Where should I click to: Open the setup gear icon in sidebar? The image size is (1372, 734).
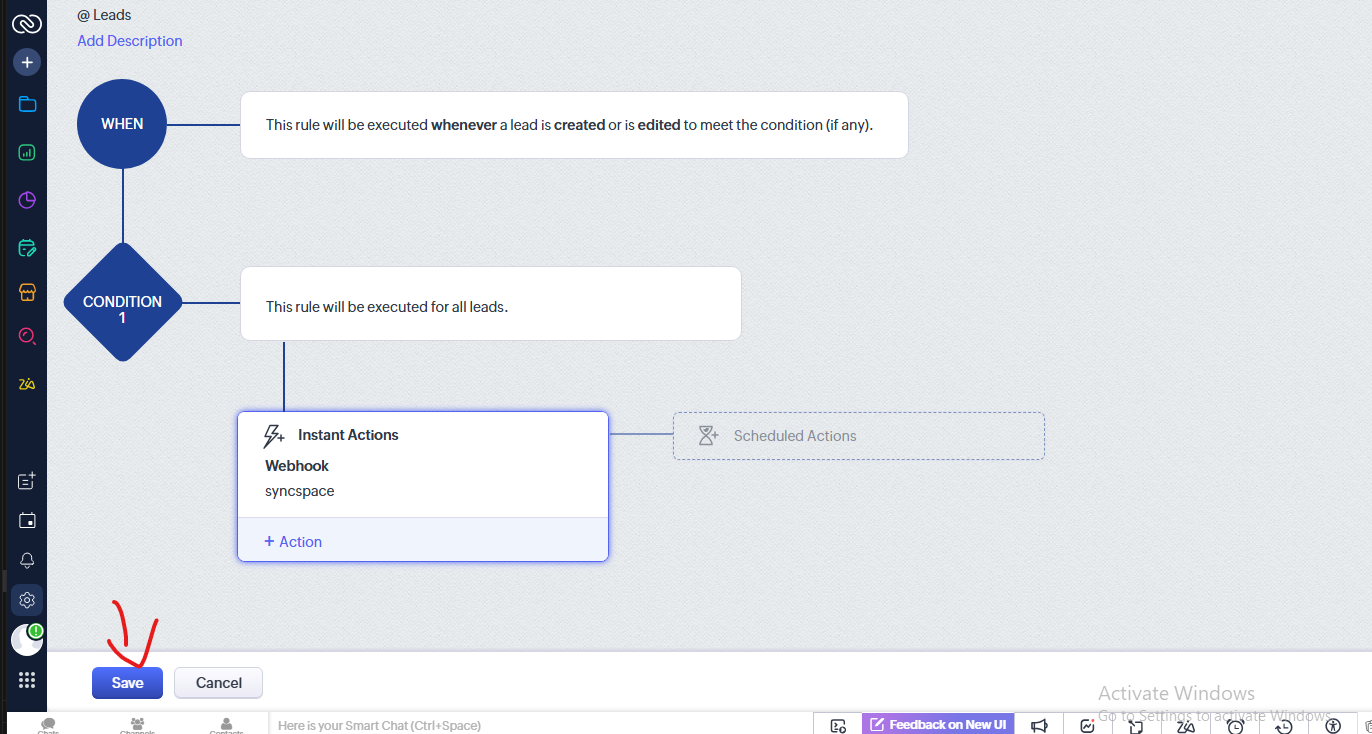pos(27,600)
